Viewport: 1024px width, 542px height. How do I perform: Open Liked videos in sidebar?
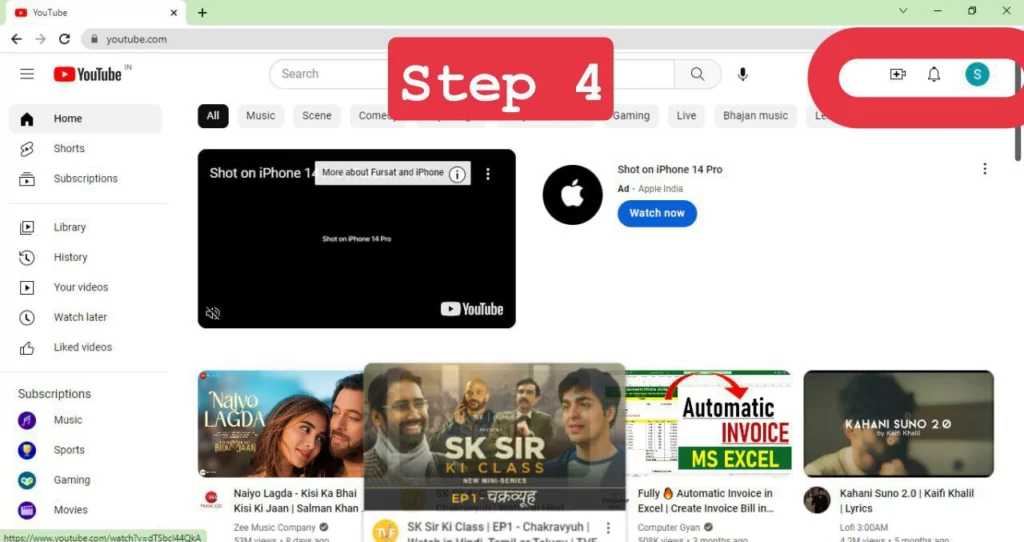[x=85, y=347]
